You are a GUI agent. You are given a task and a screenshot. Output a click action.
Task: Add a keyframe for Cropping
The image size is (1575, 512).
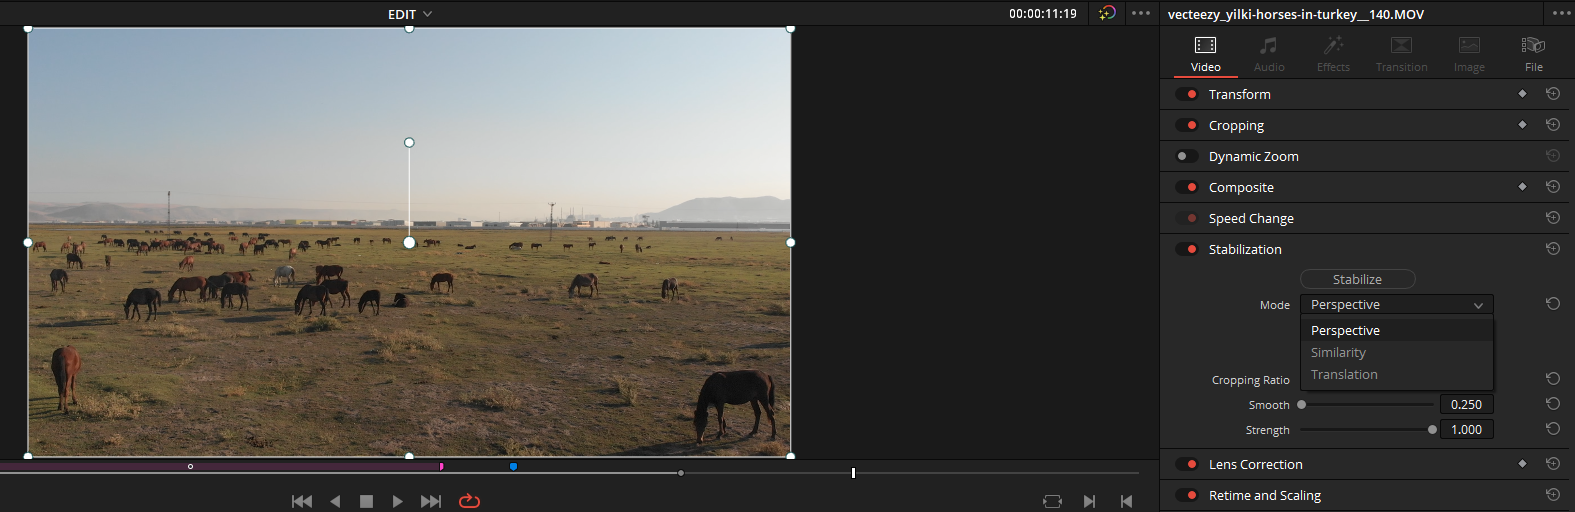(1522, 125)
